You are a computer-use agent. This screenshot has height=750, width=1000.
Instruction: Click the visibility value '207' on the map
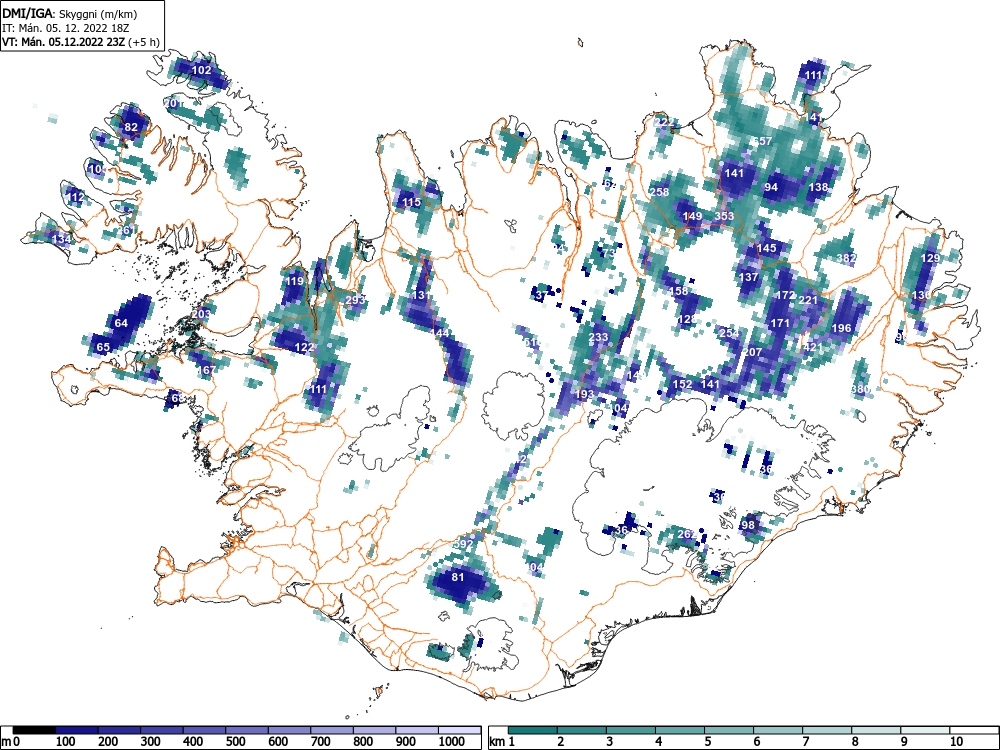tap(753, 352)
